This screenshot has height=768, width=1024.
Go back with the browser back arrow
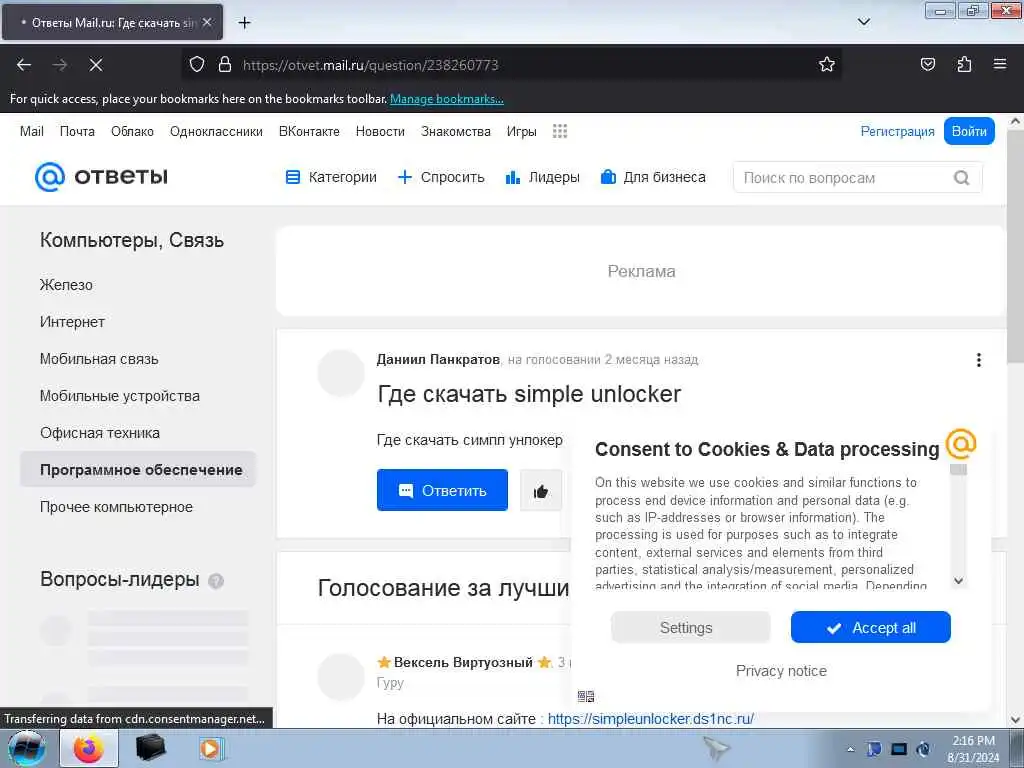[24, 65]
